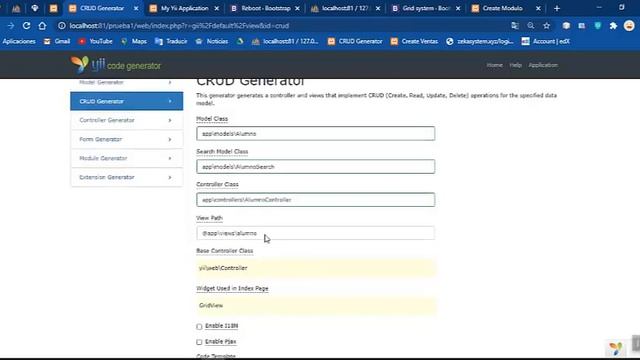Click the Controller Class input field
Screen dimensions: 640x360
click(316, 200)
